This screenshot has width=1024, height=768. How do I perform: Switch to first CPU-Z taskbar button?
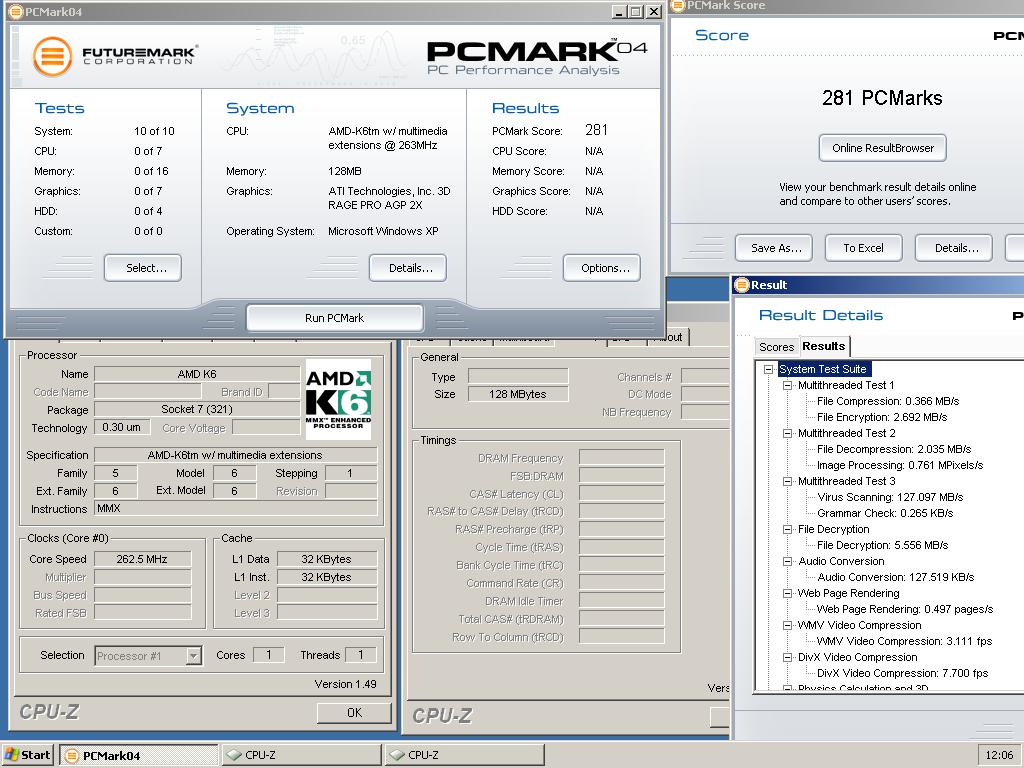click(301, 755)
